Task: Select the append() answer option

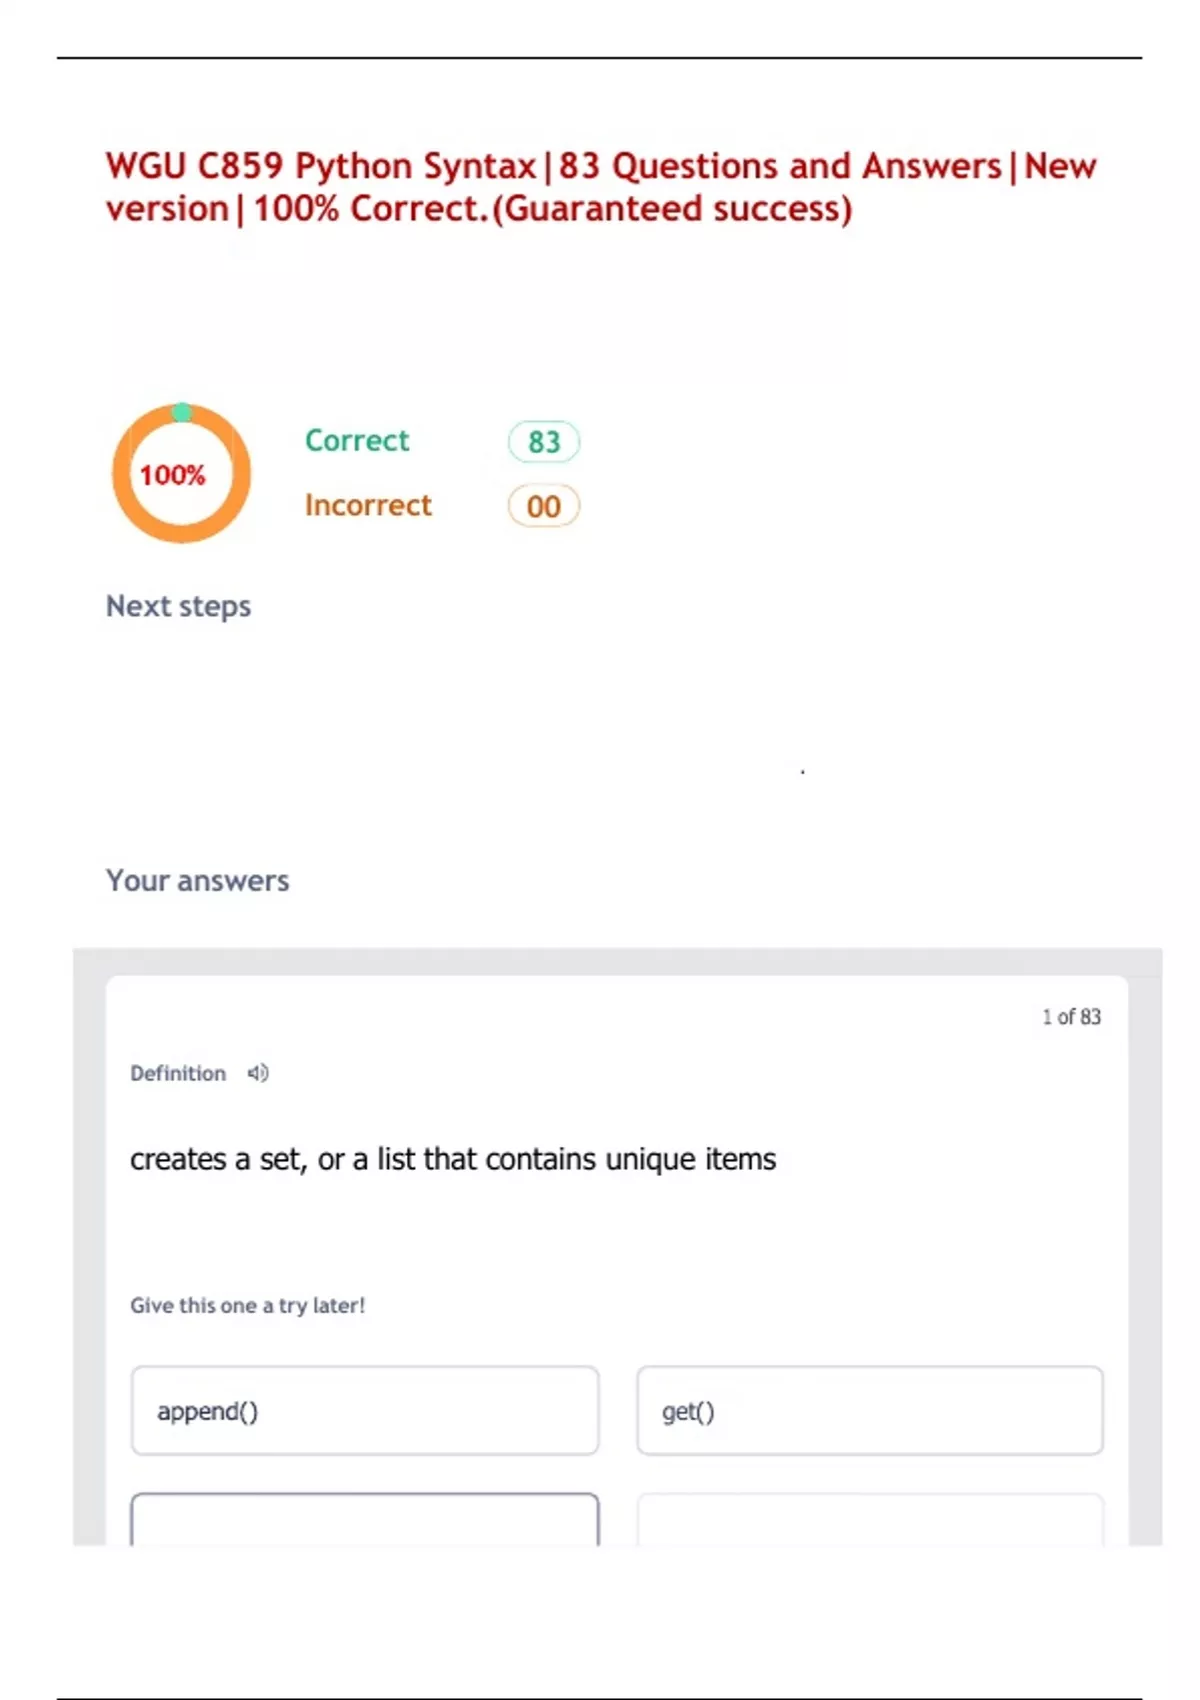Action: (365, 1411)
